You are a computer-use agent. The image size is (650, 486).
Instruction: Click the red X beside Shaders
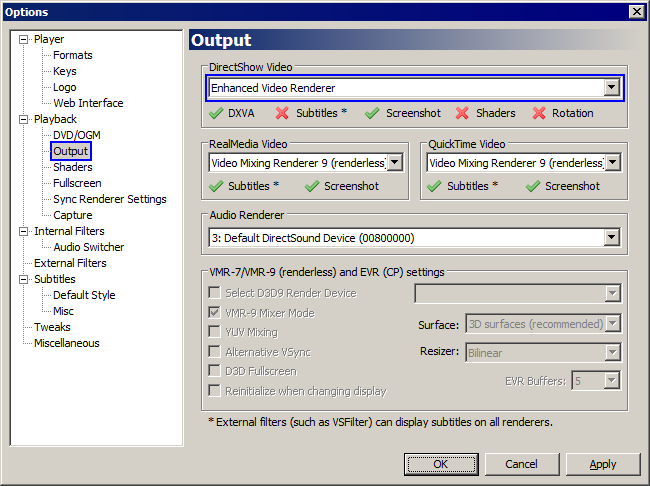[462, 113]
